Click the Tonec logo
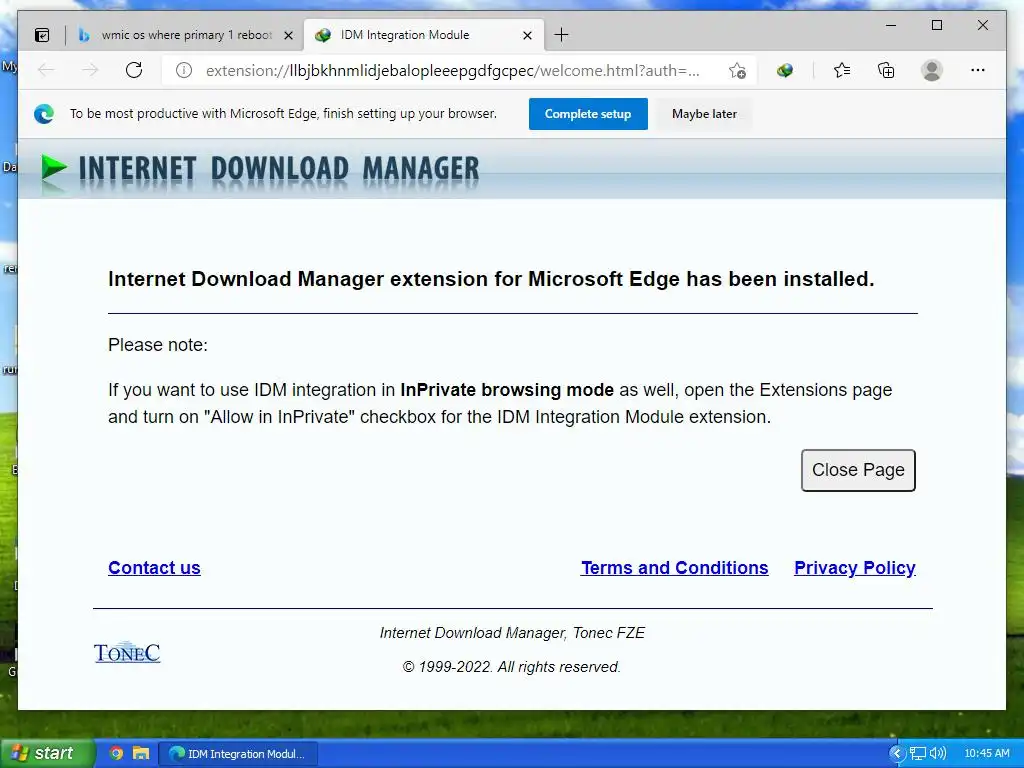The width and height of the screenshot is (1024, 768). click(127, 652)
